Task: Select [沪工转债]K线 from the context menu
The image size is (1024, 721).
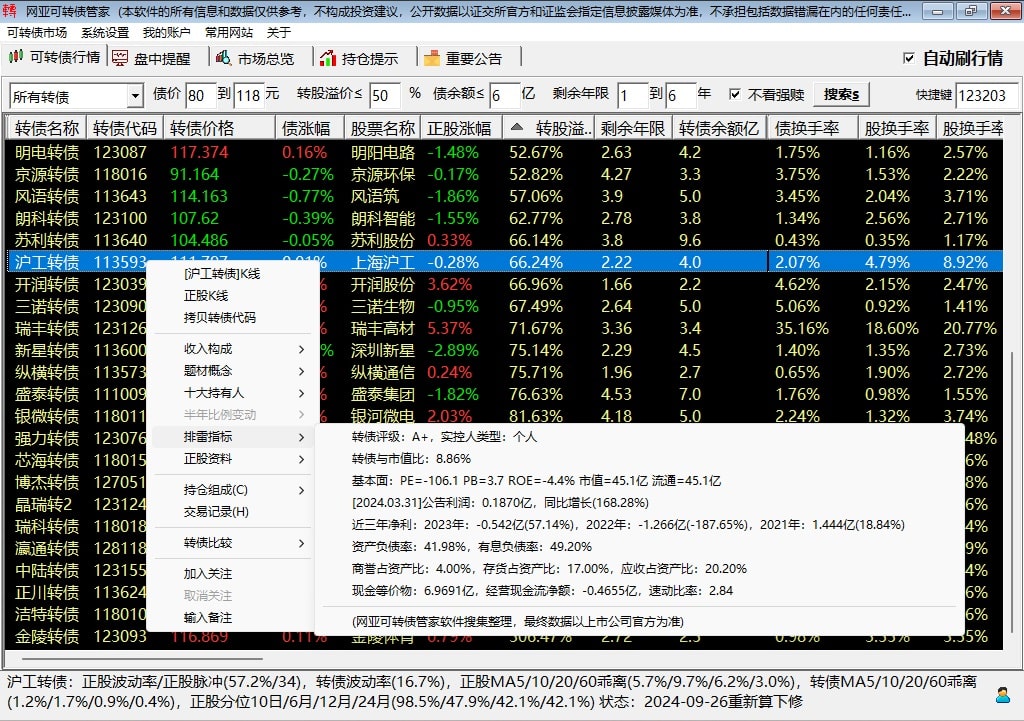Action: (x=222, y=274)
